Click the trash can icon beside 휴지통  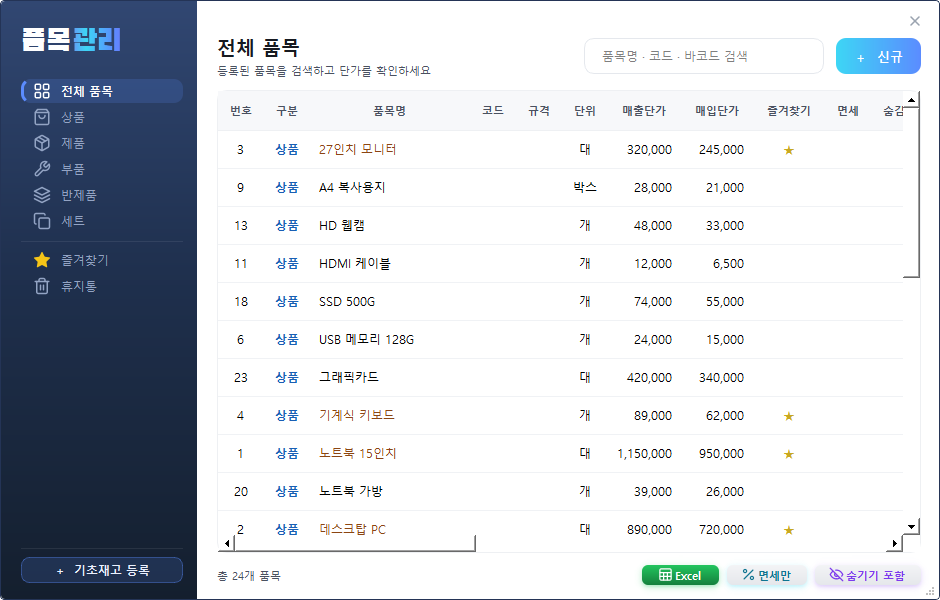click(42, 286)
